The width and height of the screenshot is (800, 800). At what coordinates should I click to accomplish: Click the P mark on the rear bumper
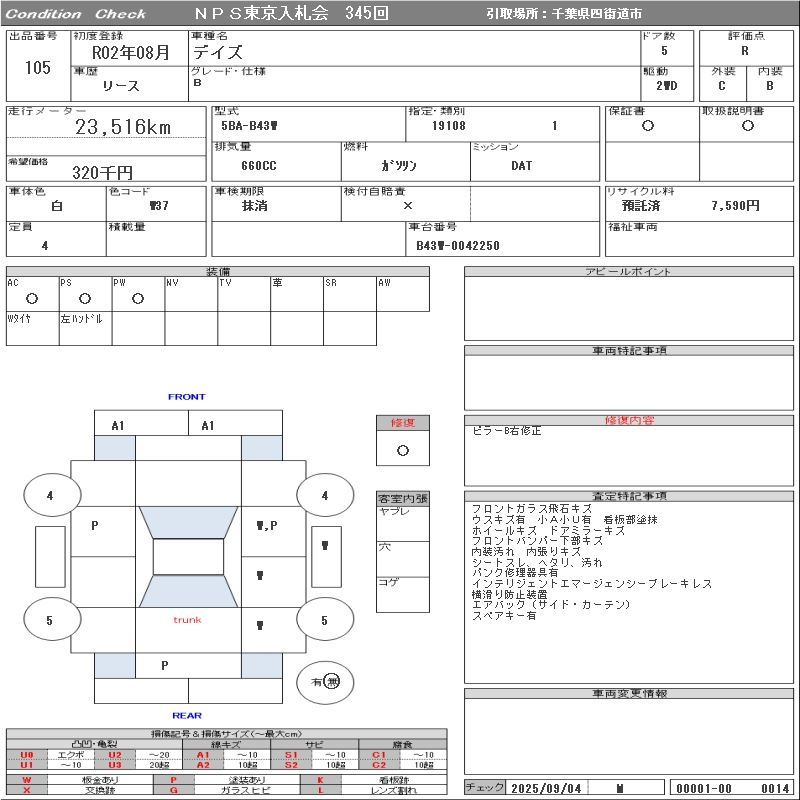pos(164,665)
